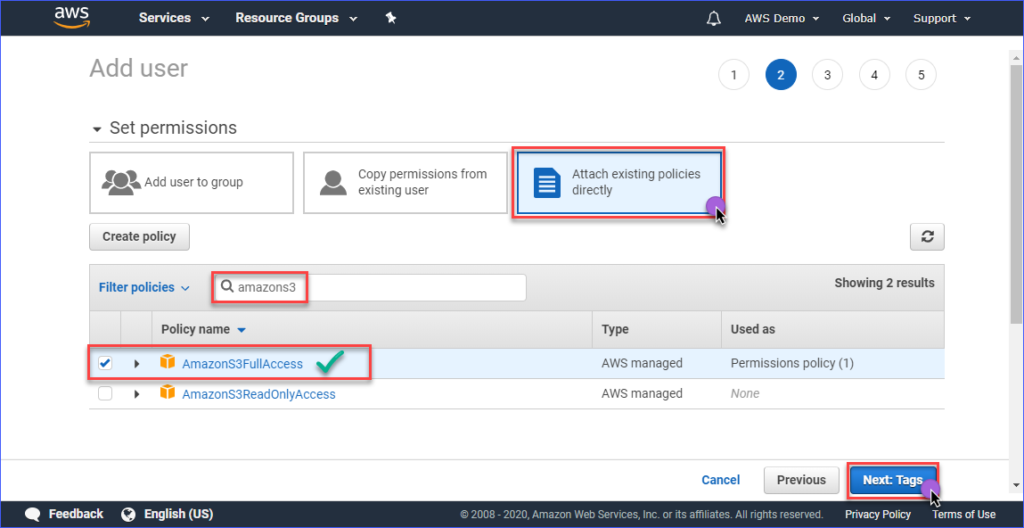Open the Filter policies dropdown
Screen dimensions: 1024x528
pos(144,287)
